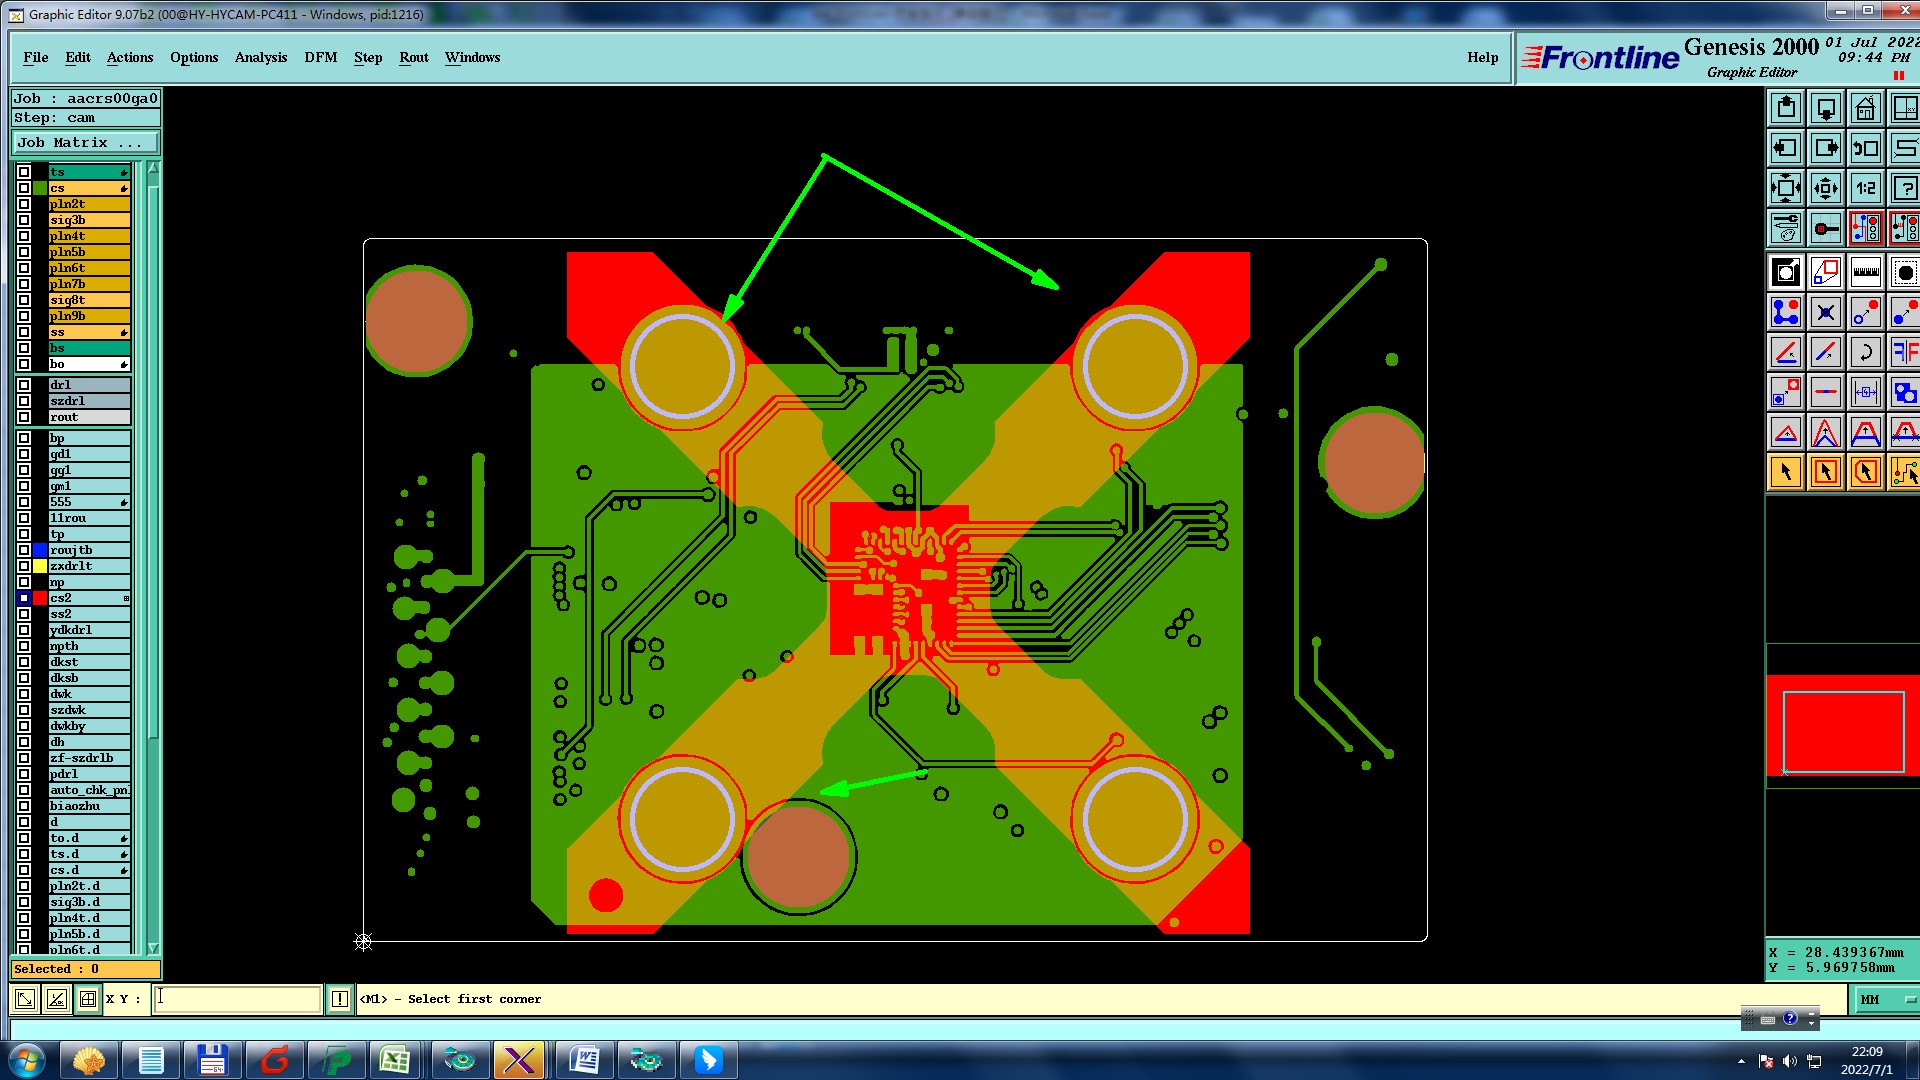The image size is (1920, 1080).
Task: Click the Help button
Action: click(1482, 57)
